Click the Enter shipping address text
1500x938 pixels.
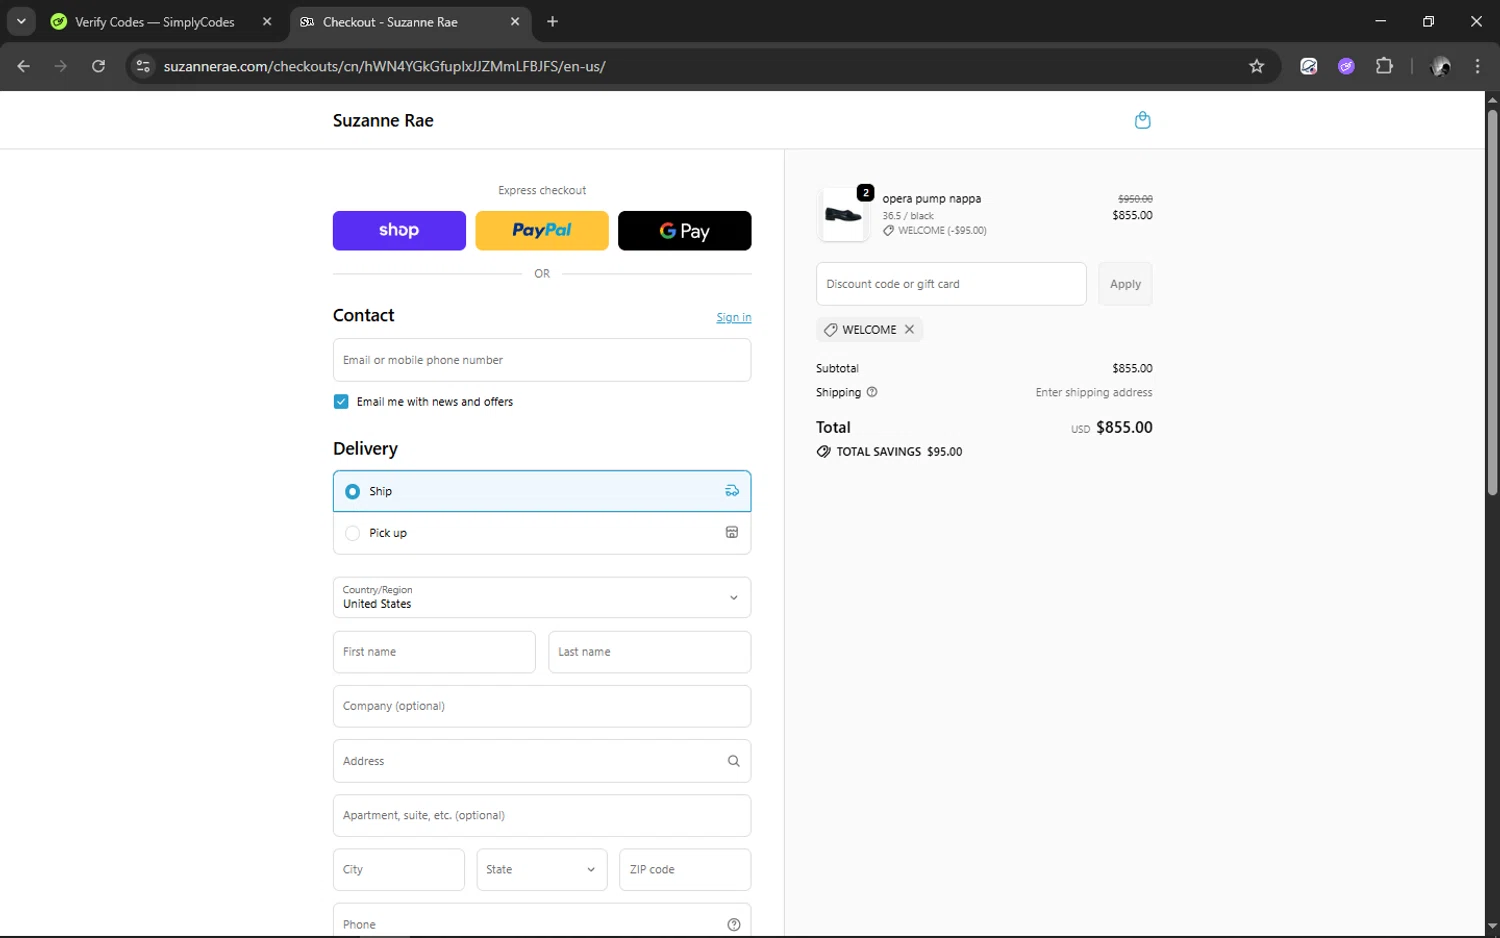tap(1094, 392)
